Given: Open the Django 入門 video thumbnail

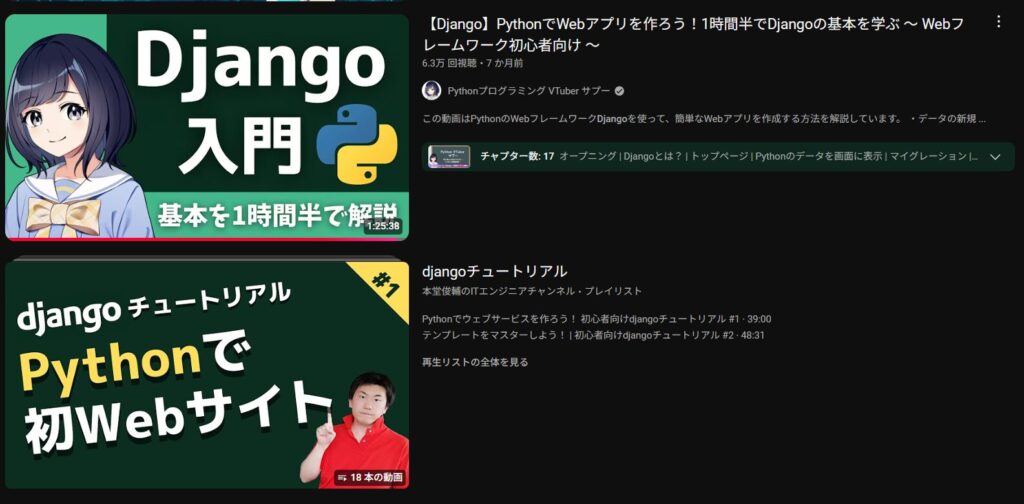Looking at the screenshot, I should click(x=207, y=127).
